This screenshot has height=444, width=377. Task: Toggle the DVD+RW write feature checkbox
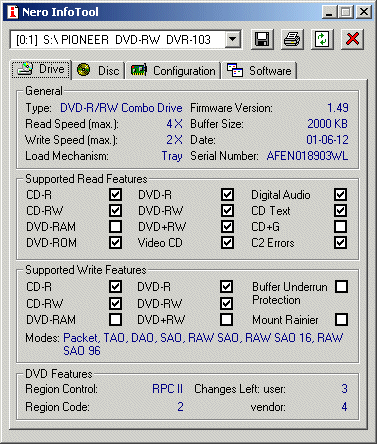point(226,319)
